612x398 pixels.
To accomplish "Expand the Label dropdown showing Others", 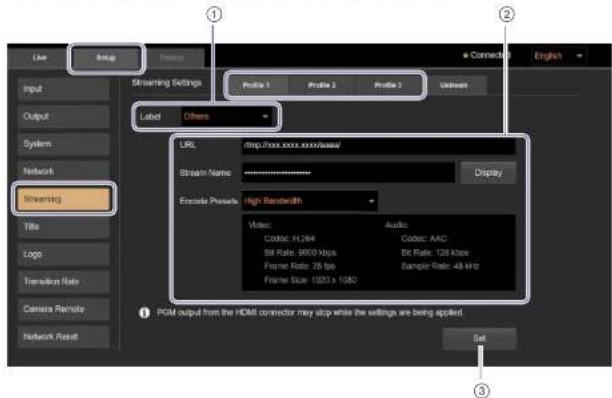I will pos(226,116).
